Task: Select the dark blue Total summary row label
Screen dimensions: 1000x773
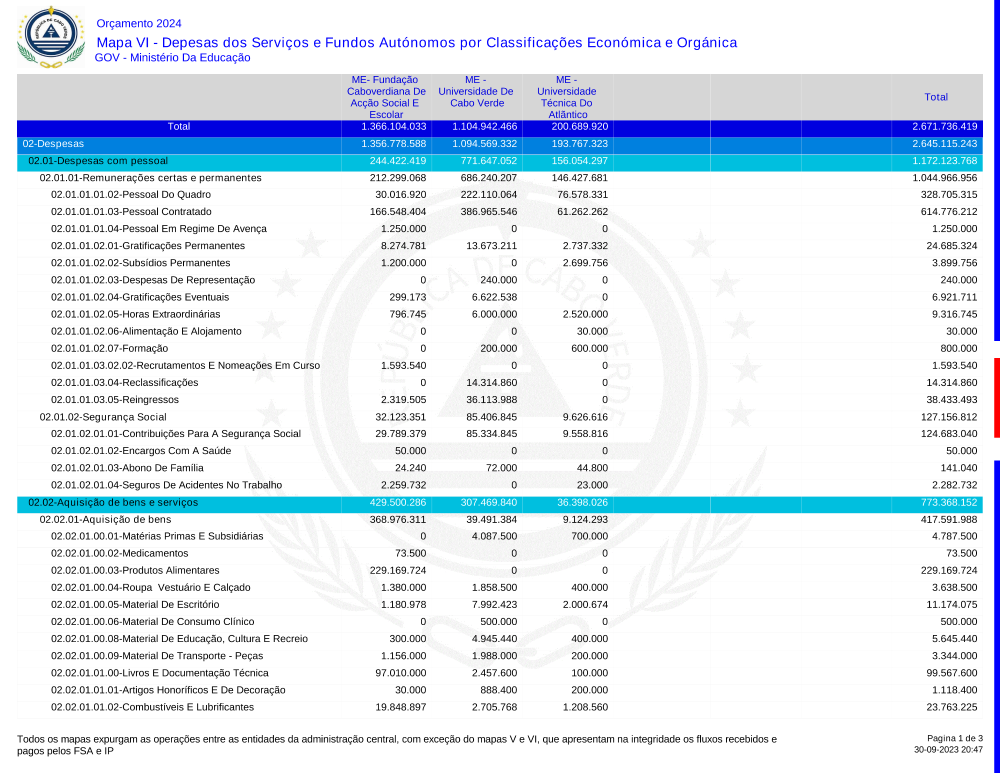Action: [179, 127]
